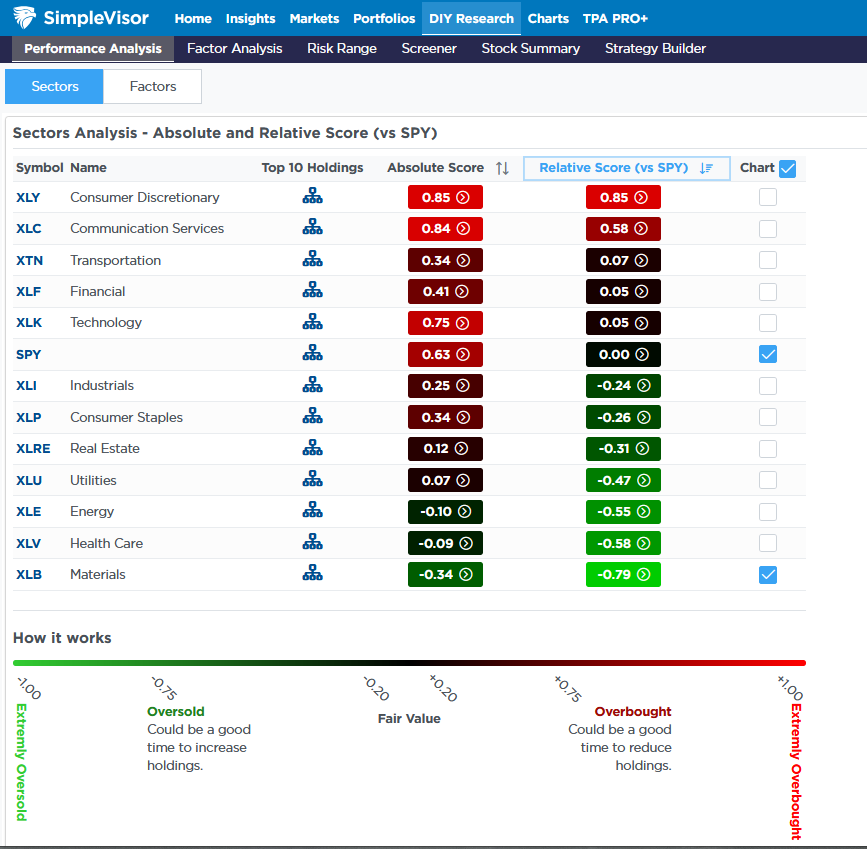
Task: Click the XLU Utilities symbol link
Action: 28,480
